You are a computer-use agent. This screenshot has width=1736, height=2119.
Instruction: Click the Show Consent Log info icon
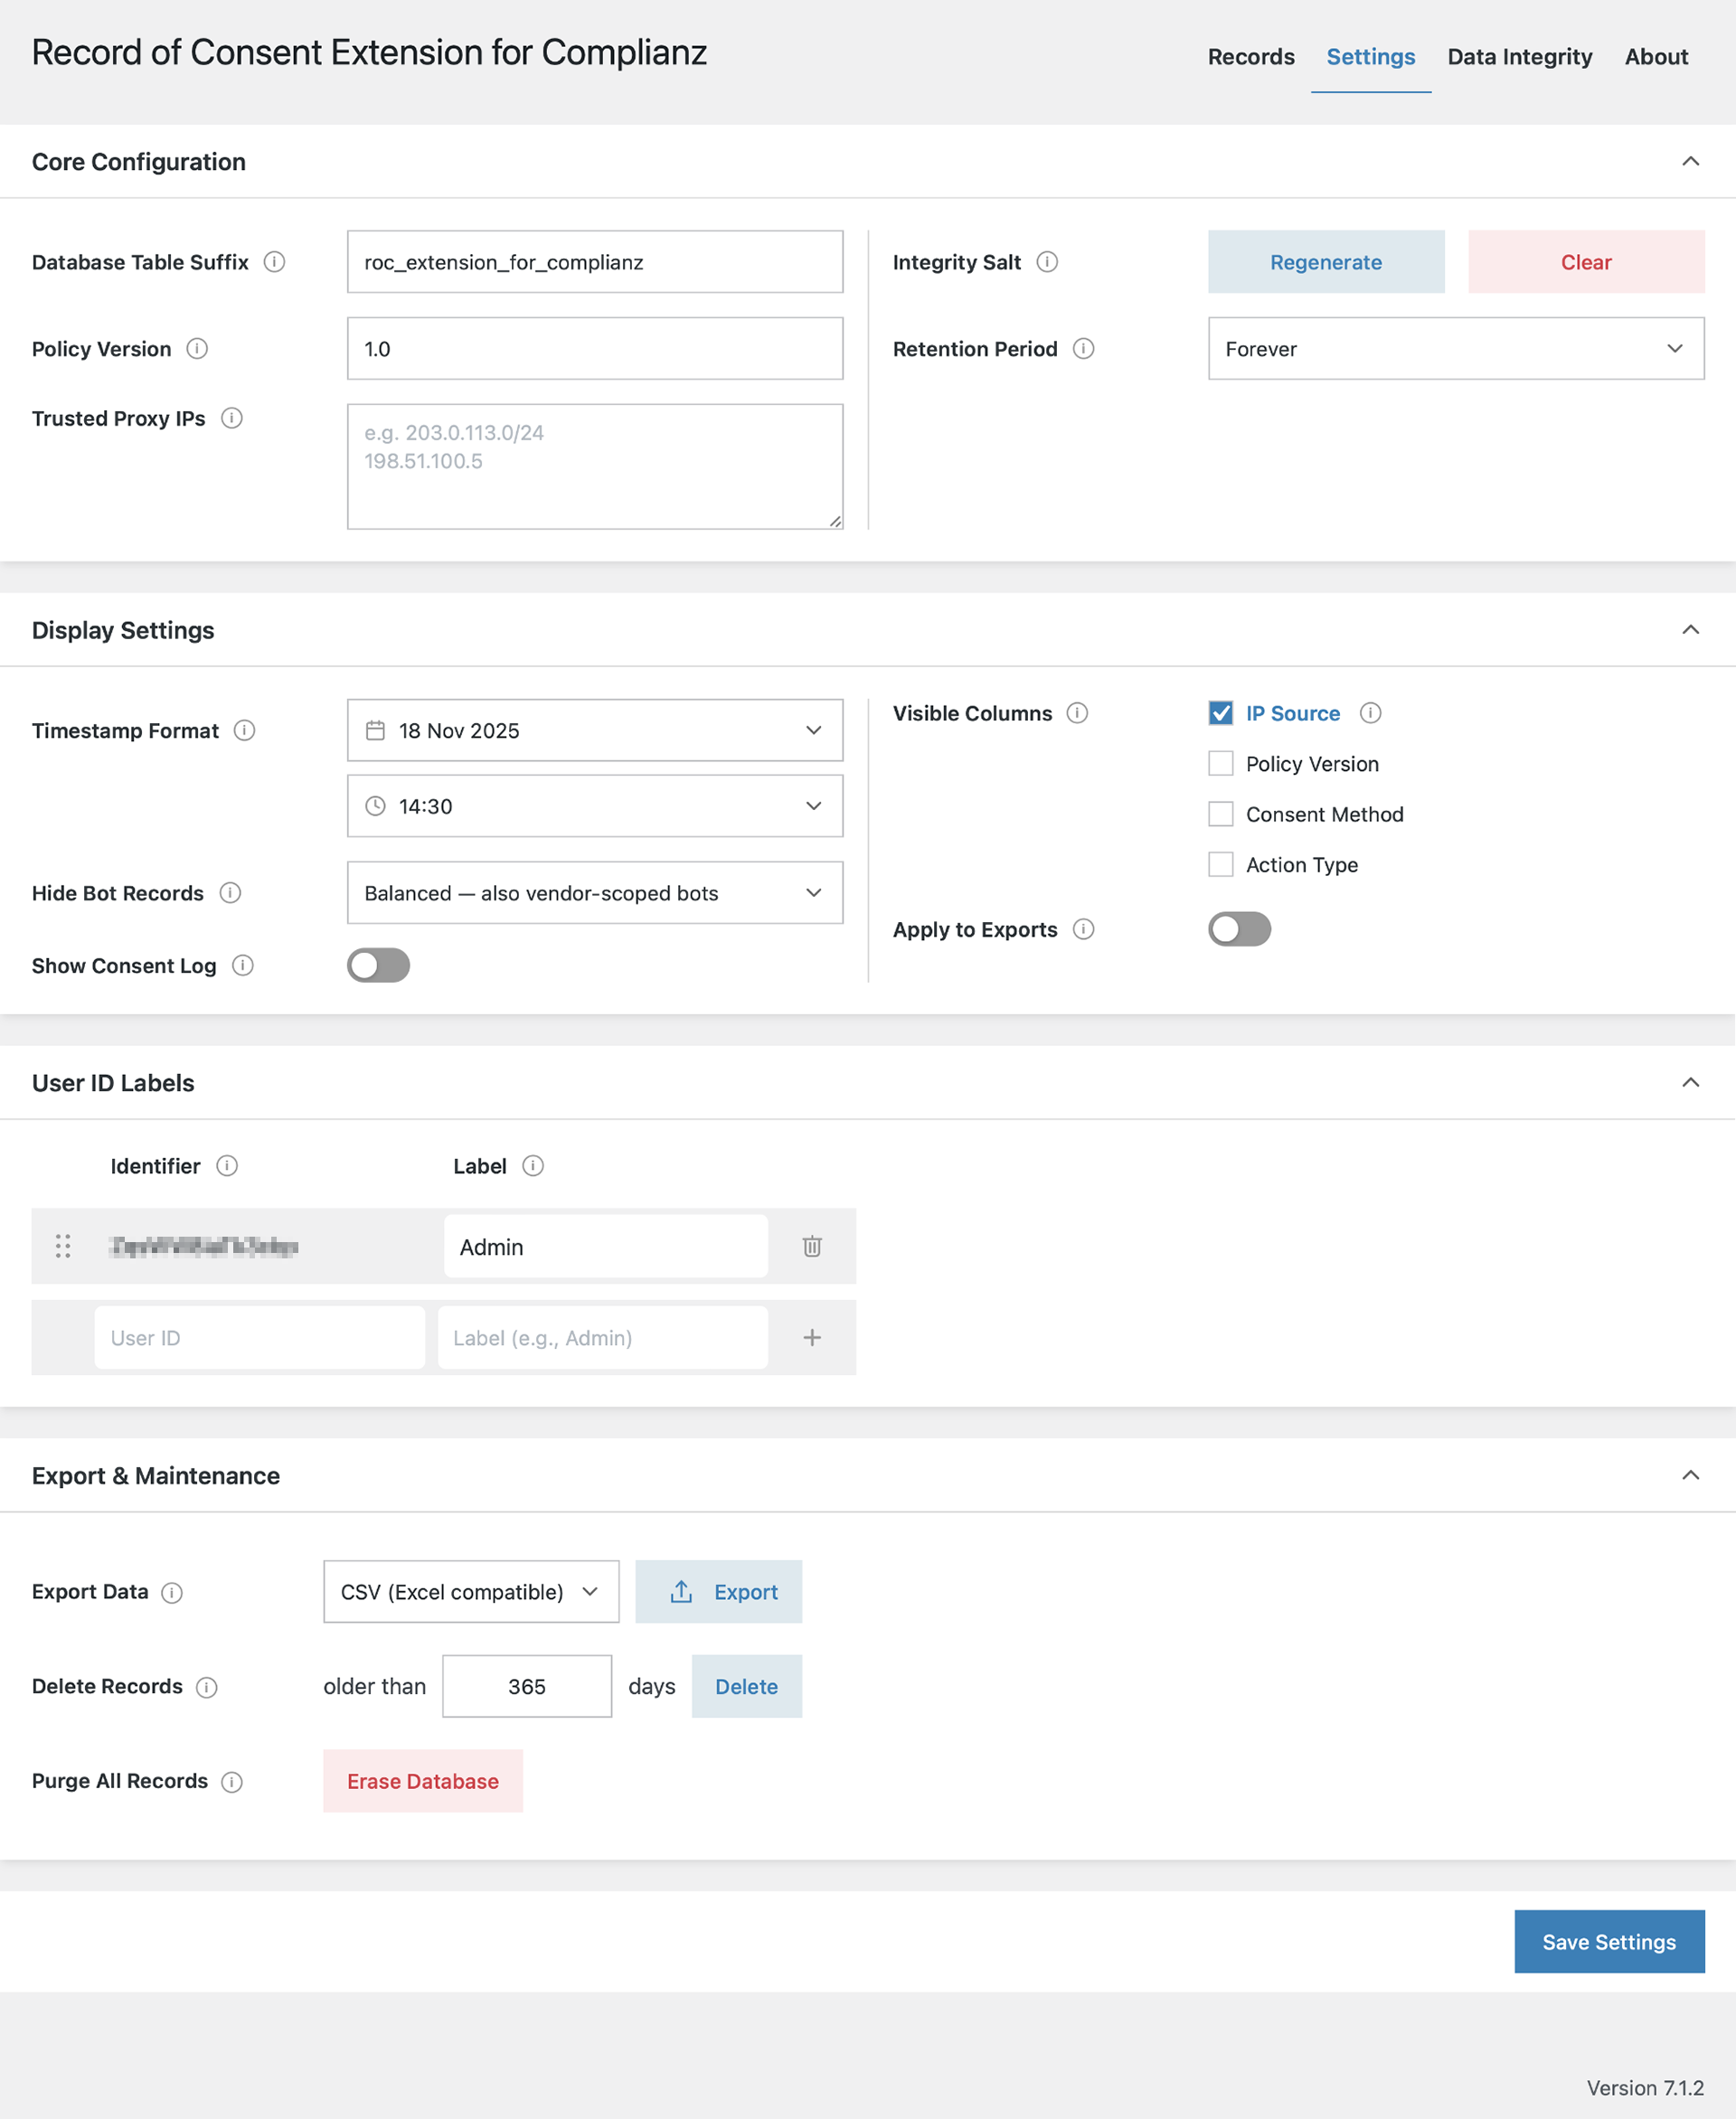click(242, 965)
